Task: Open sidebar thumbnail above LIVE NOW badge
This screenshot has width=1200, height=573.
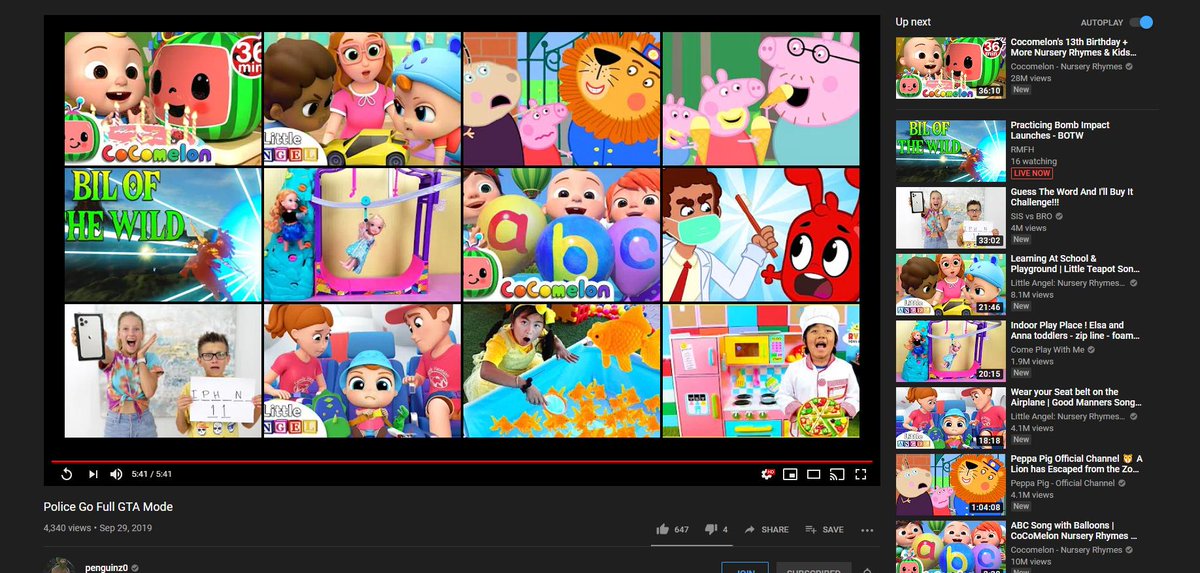Action: (x=950, y=151)
